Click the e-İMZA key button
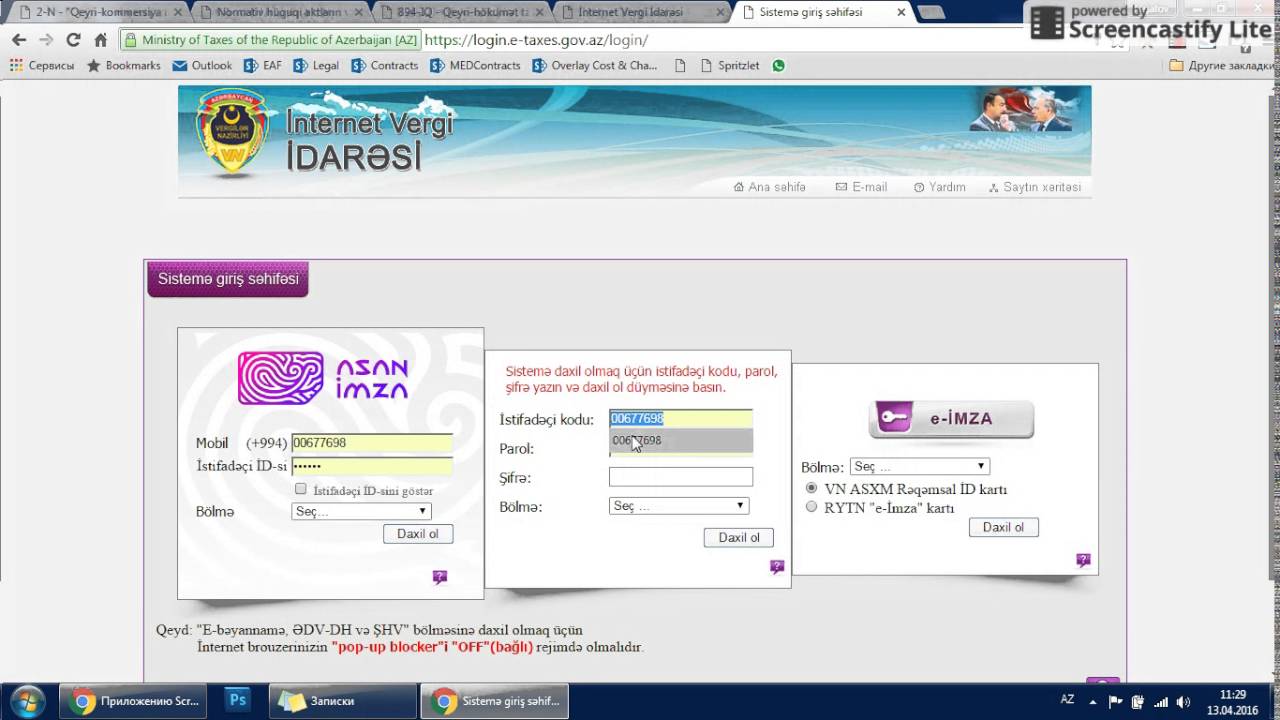This screenshot has height=720, width=1280. pos(951,419)
